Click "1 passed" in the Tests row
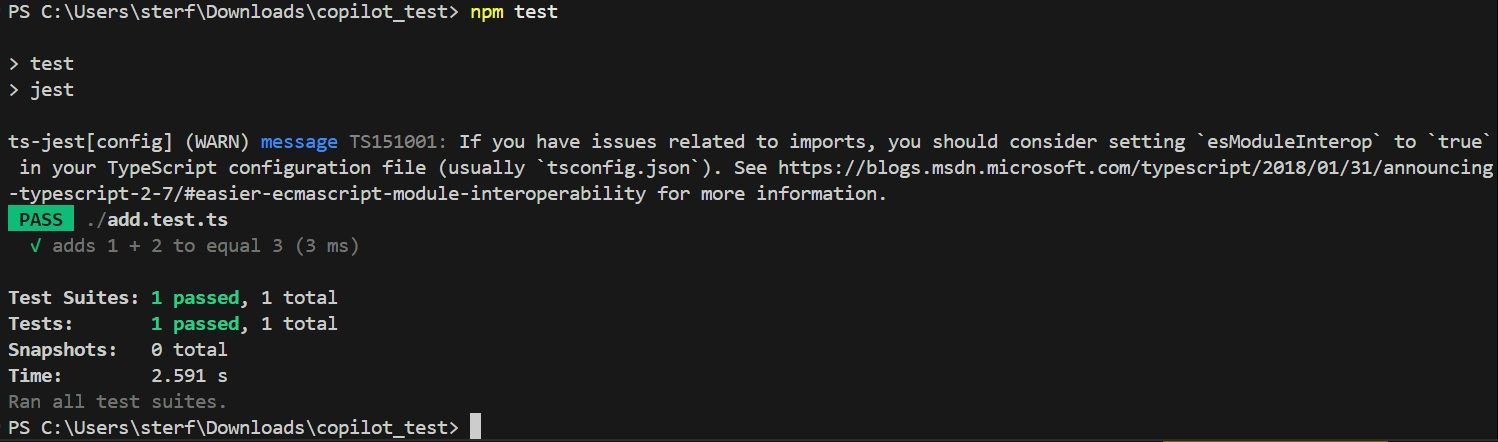 [x=195, y=323]
